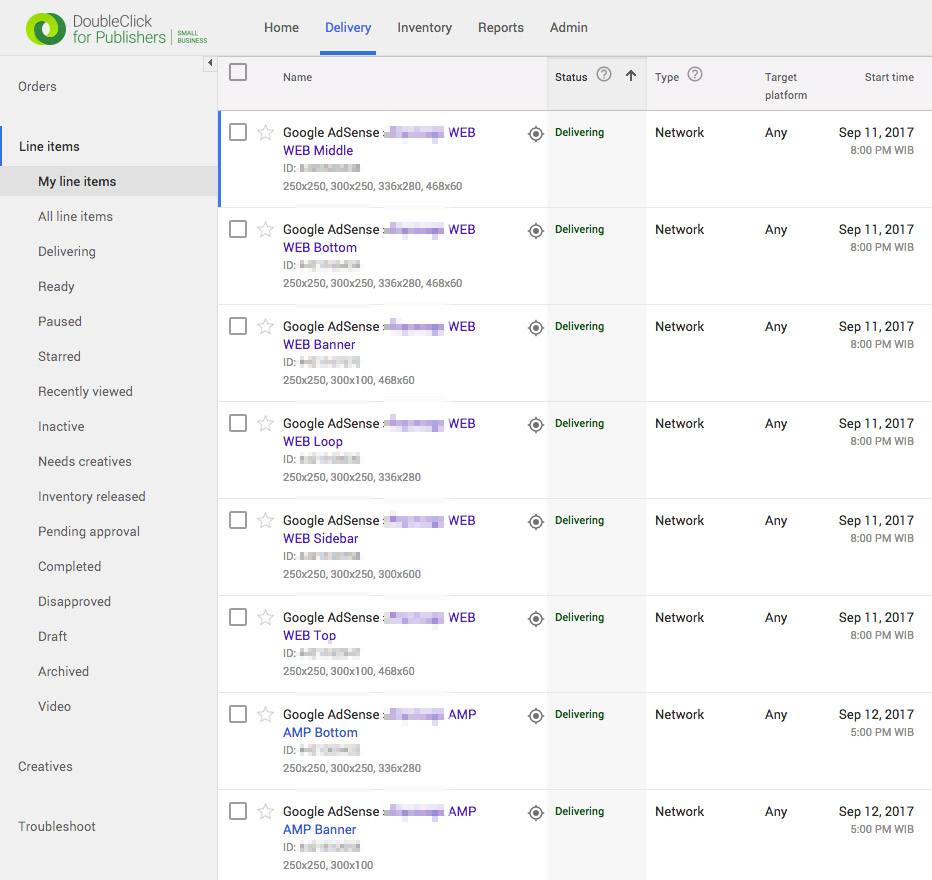
Task: Switch to the Reports tab
Action: click(500, 27)
